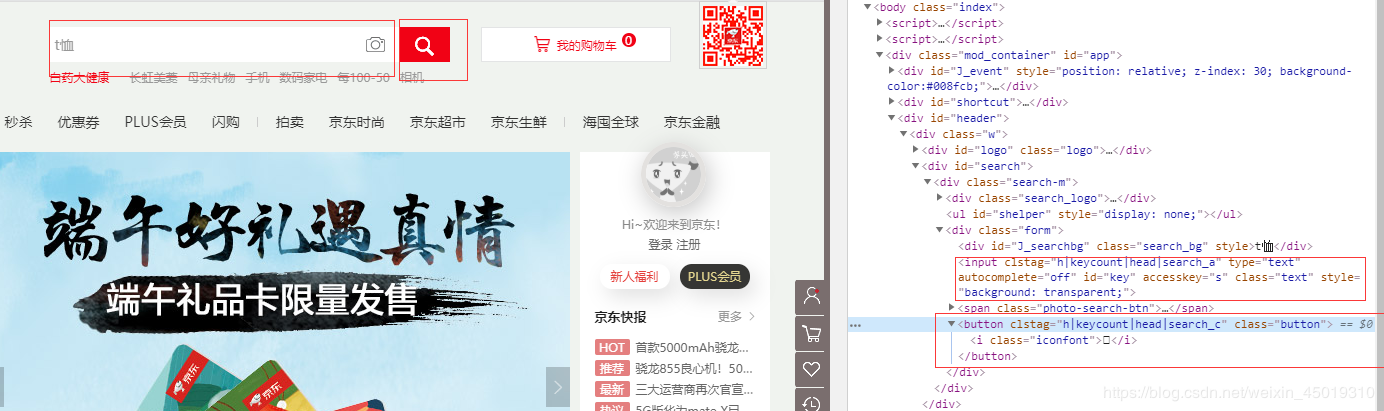Viewport: 1384px width, 411px height.
Task: Collapse the div id="search" node
Action: click(916, 166)
